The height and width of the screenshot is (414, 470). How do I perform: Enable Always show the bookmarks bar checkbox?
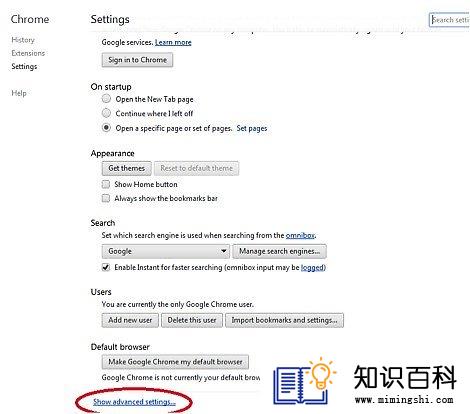(106, 198)
